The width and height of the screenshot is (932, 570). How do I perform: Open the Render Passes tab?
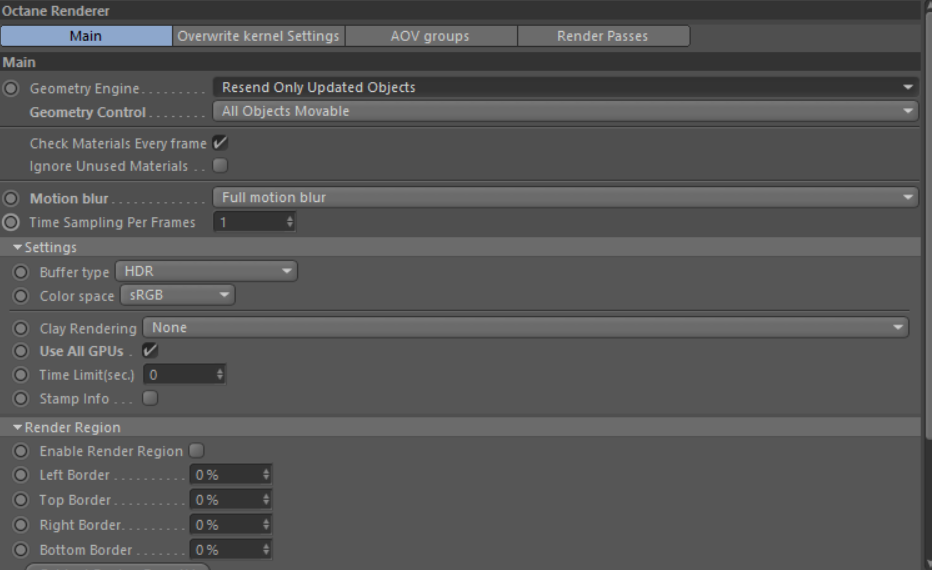click(x=603, y=36)
